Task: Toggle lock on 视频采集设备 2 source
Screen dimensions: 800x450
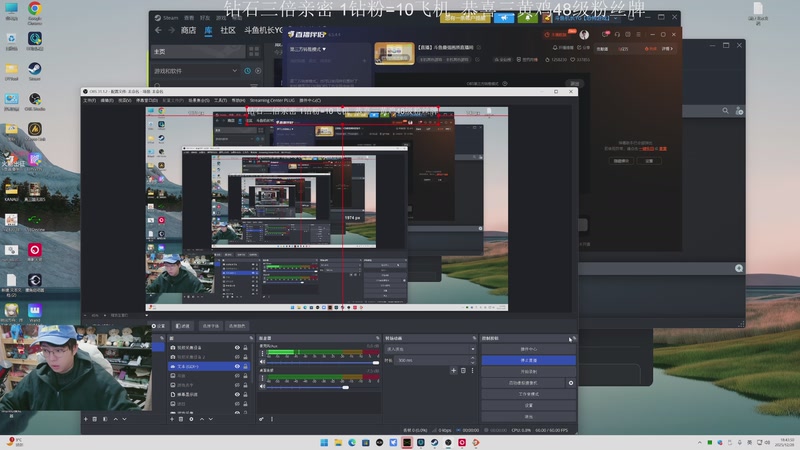Action: (245, 357)
